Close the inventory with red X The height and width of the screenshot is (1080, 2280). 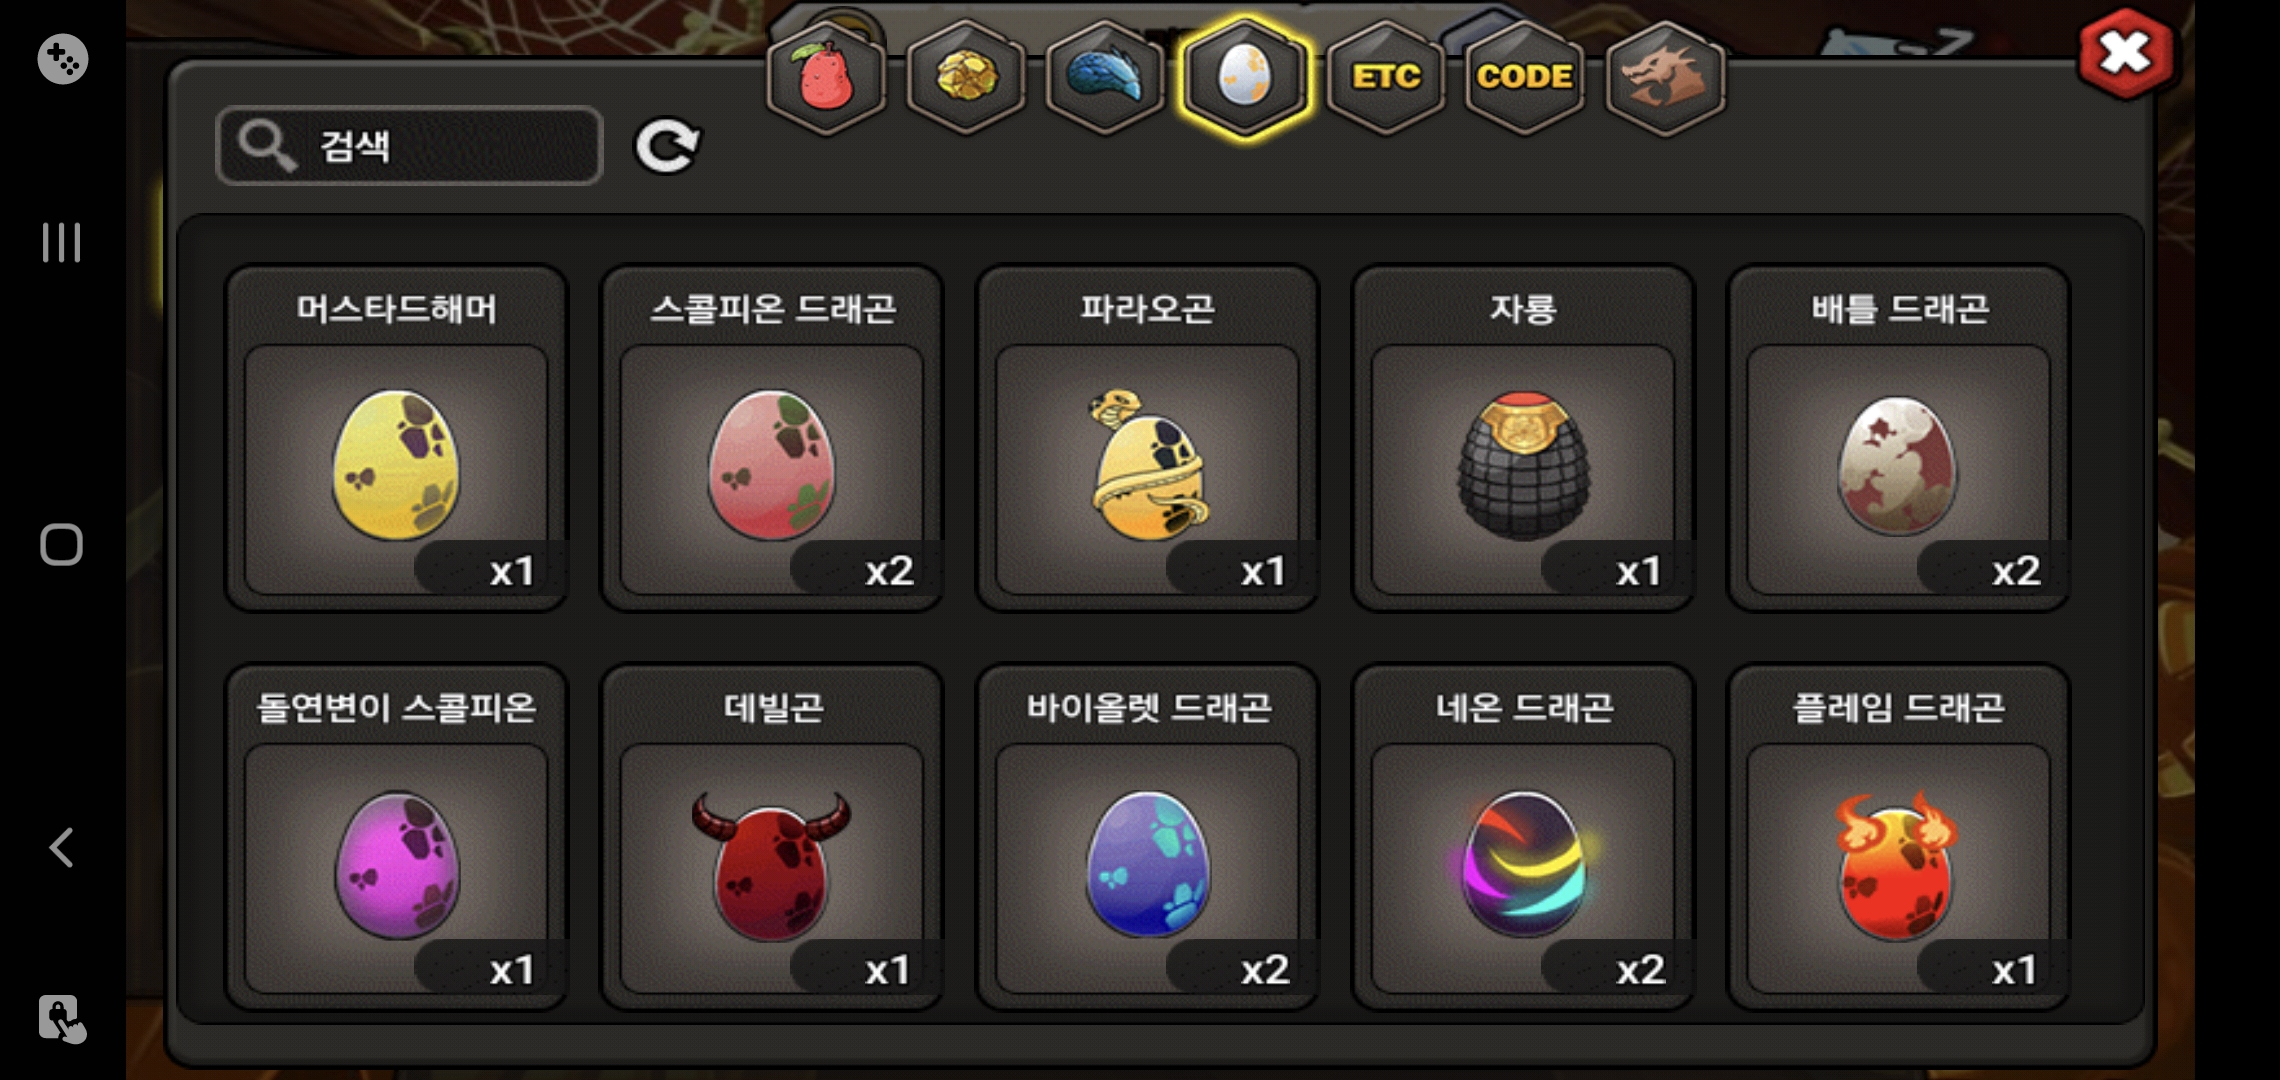point(2126,53)
